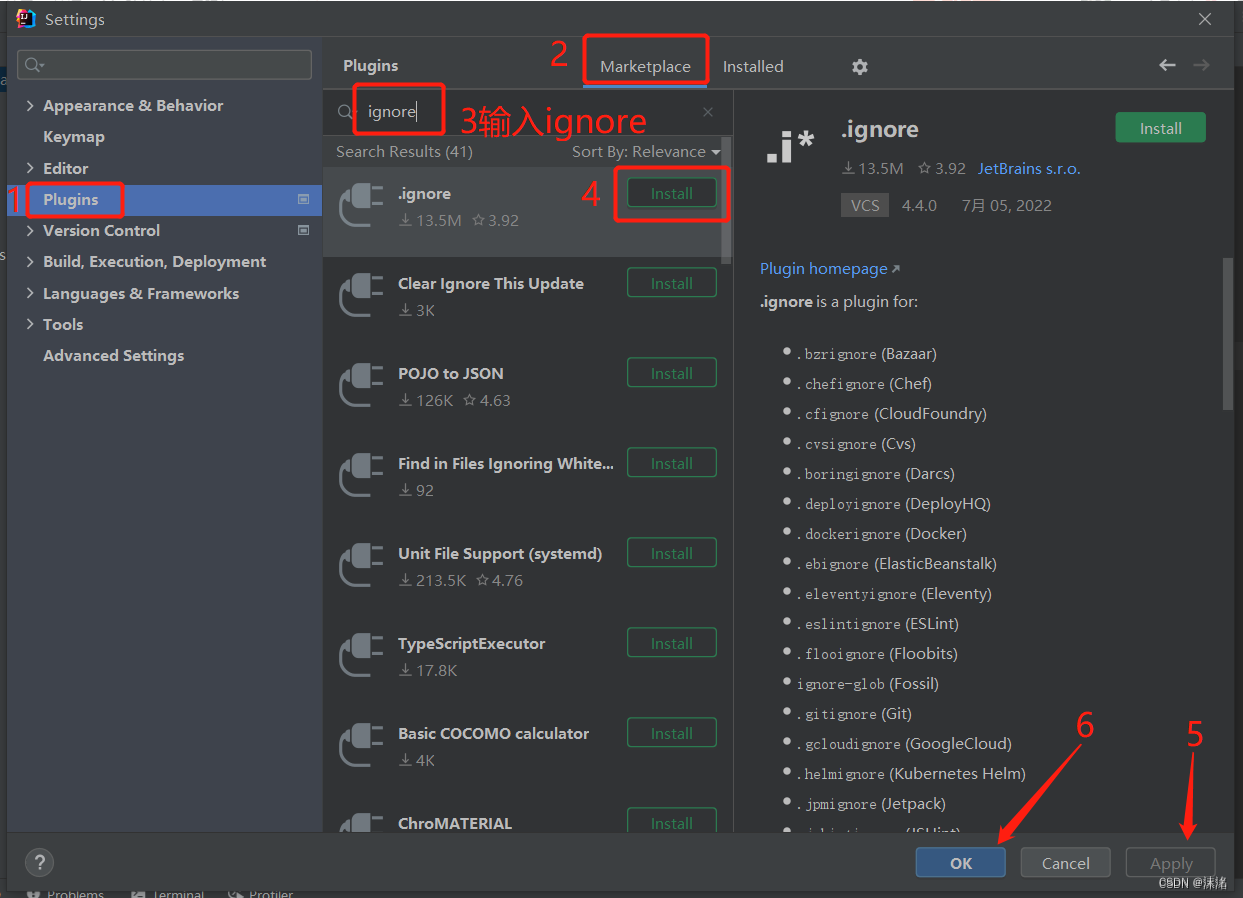Click the project-level icon beside Version Control
This screenshot has height=898, width=1243.
(x=303, y=230)
